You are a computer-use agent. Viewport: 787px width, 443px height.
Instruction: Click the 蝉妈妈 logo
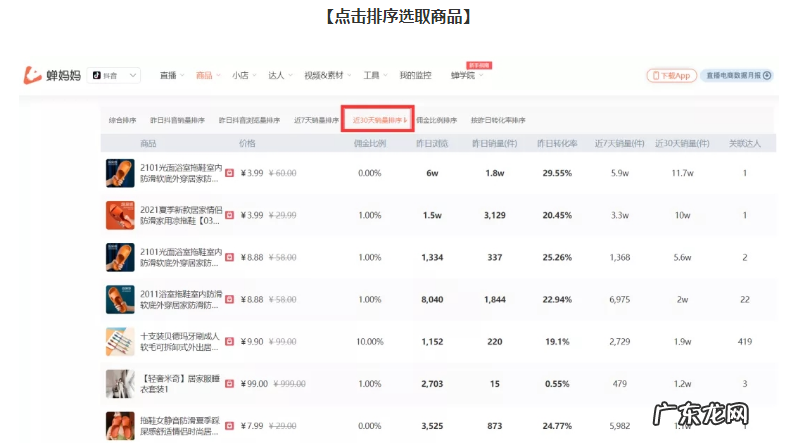52,75
